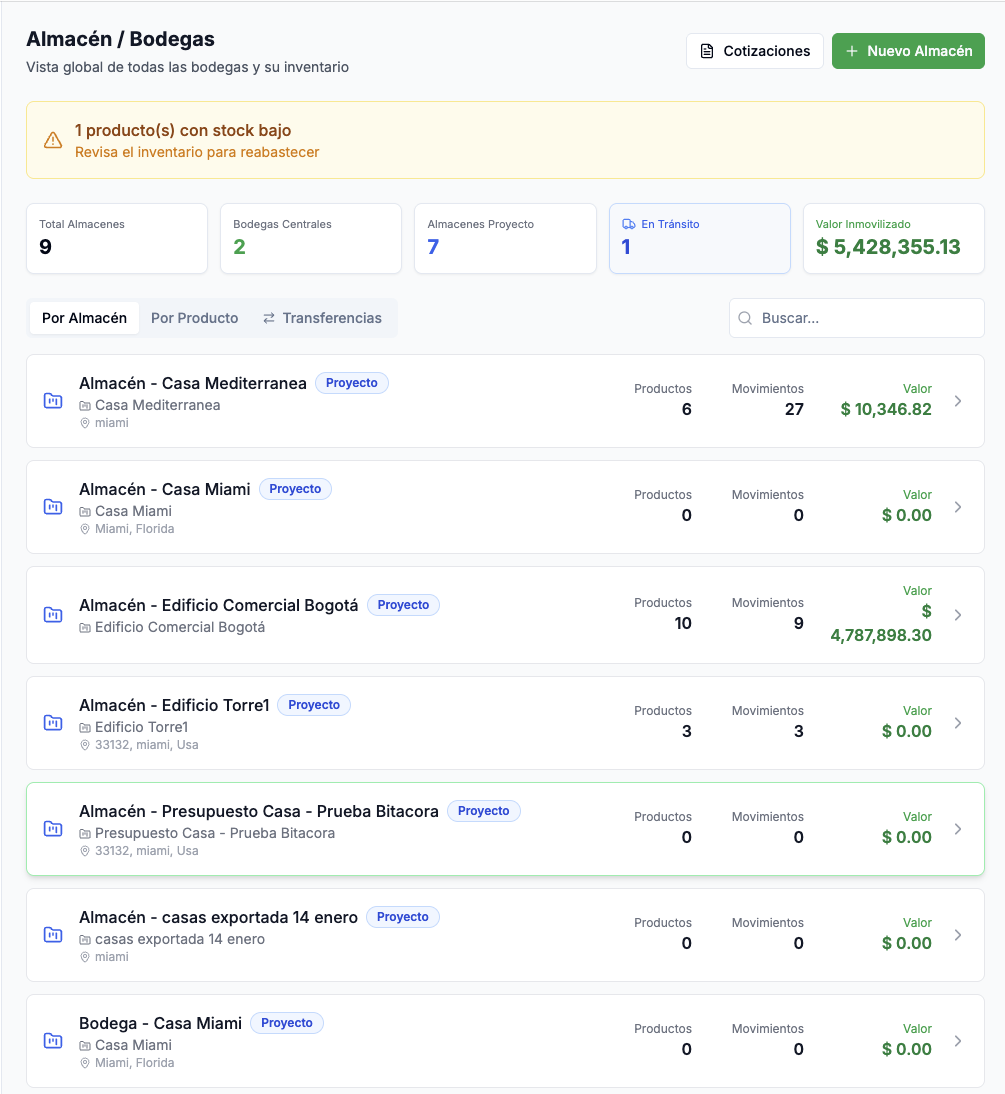This screenshot has height=1094, width=1005.
Task: Click the warning triangle icon in stock alert
Action: (x=53, y=140)
